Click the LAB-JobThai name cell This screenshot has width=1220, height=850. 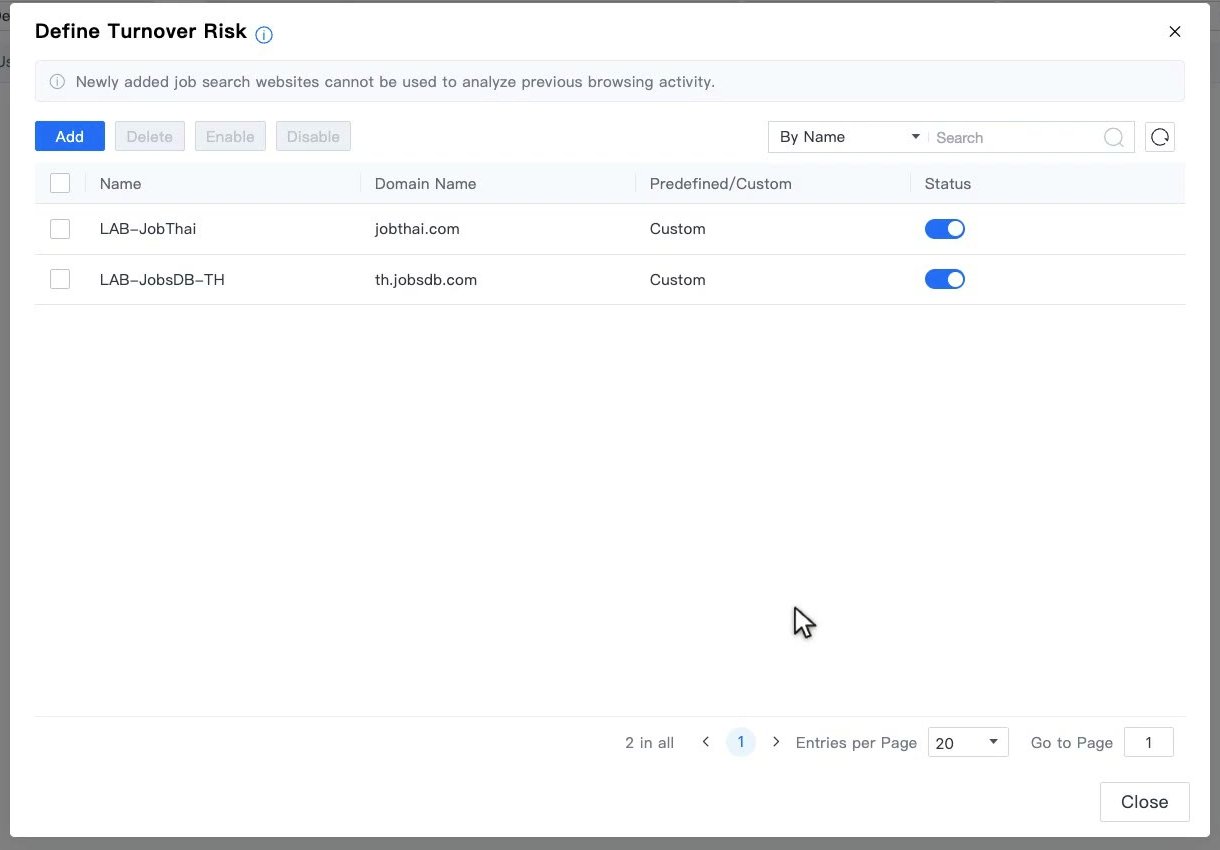(x=148, y=229)
